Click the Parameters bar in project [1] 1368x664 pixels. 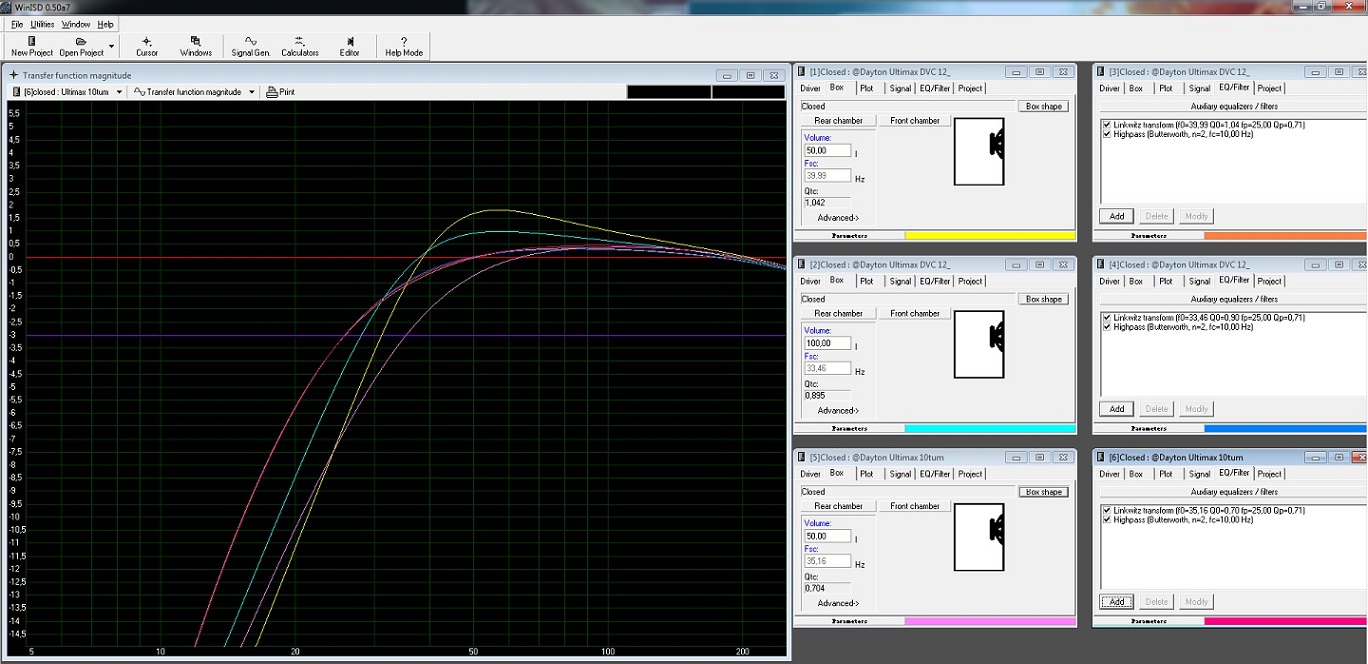849,236
